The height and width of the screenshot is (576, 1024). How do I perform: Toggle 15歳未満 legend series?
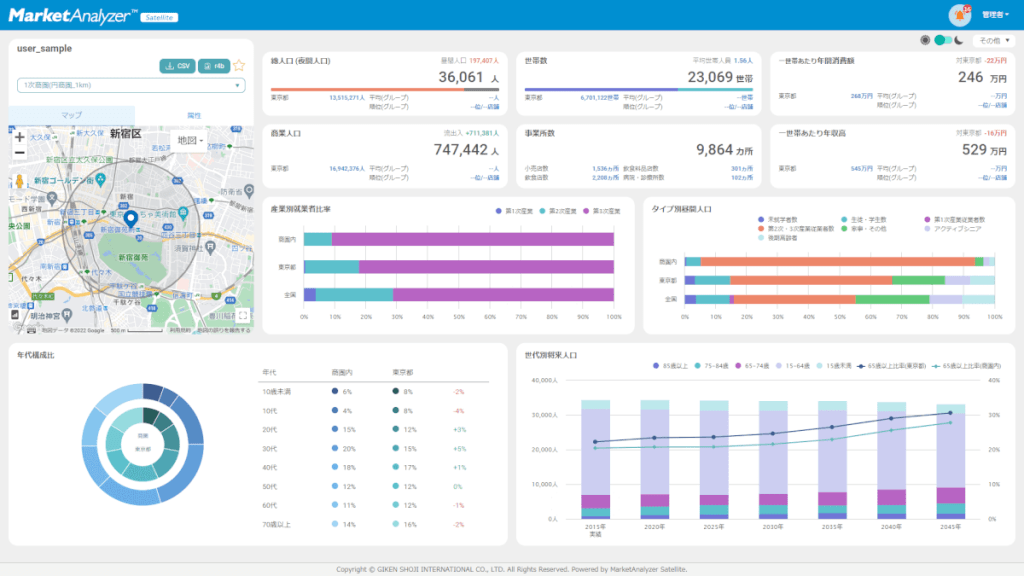point(834,366)
